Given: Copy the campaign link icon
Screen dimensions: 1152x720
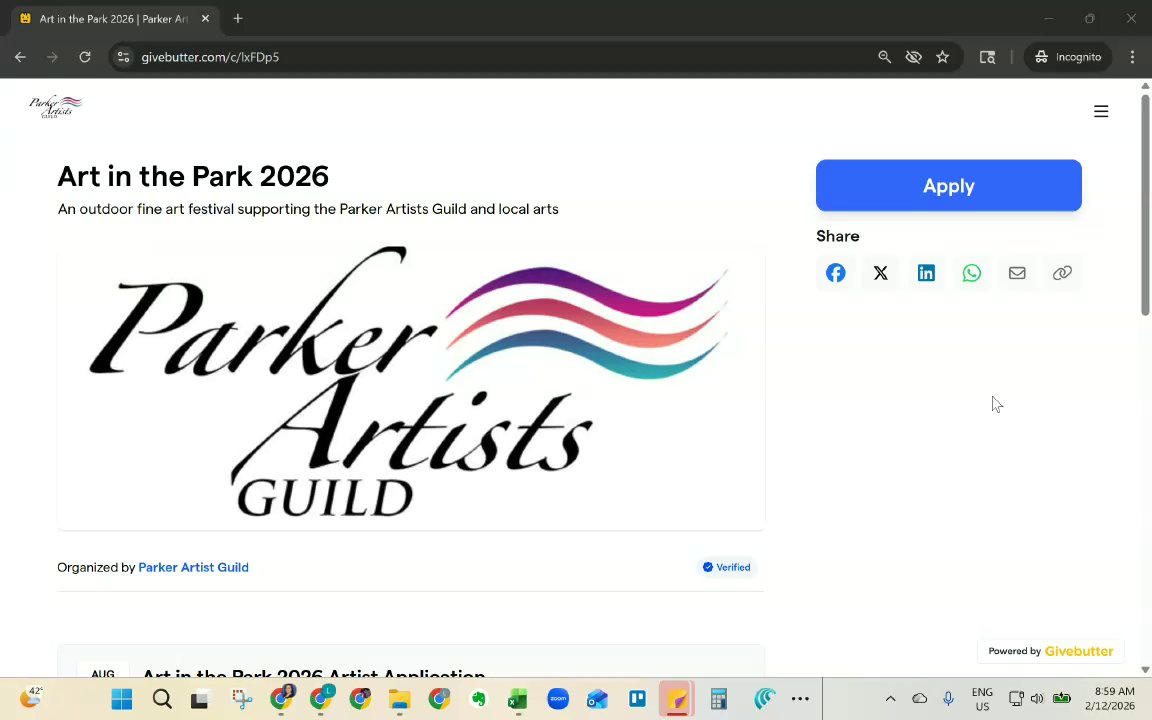Looking at the screenshot, I should click(x=1062, y=273).
